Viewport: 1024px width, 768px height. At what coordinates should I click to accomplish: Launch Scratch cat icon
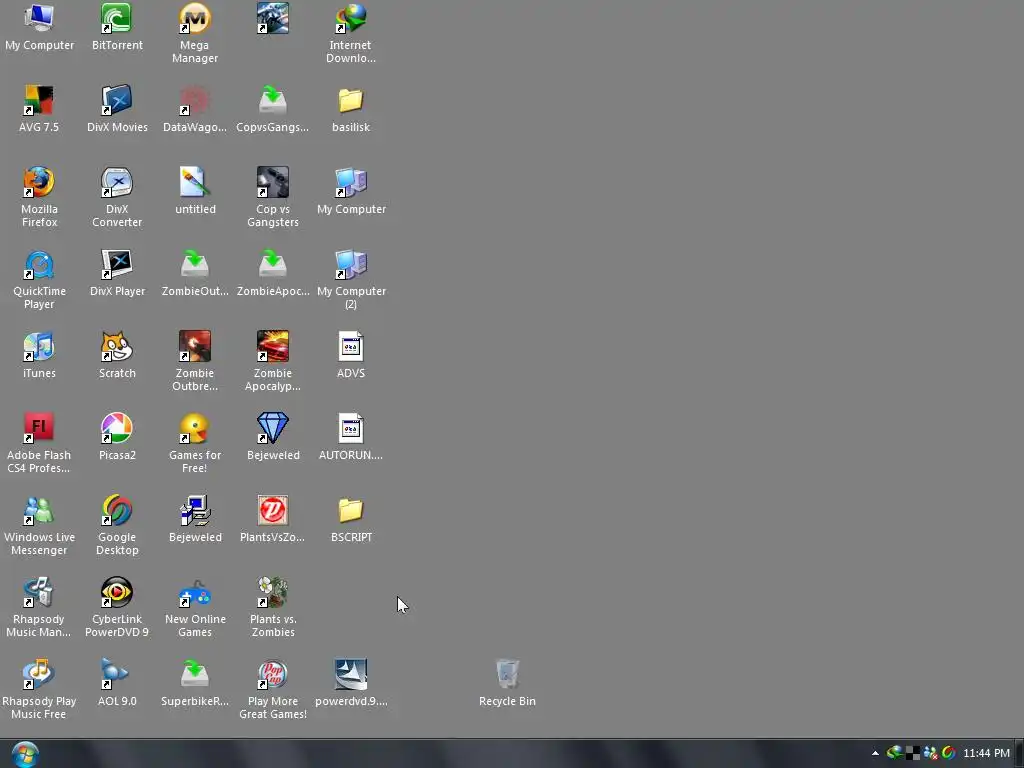(x=117, y=355)
